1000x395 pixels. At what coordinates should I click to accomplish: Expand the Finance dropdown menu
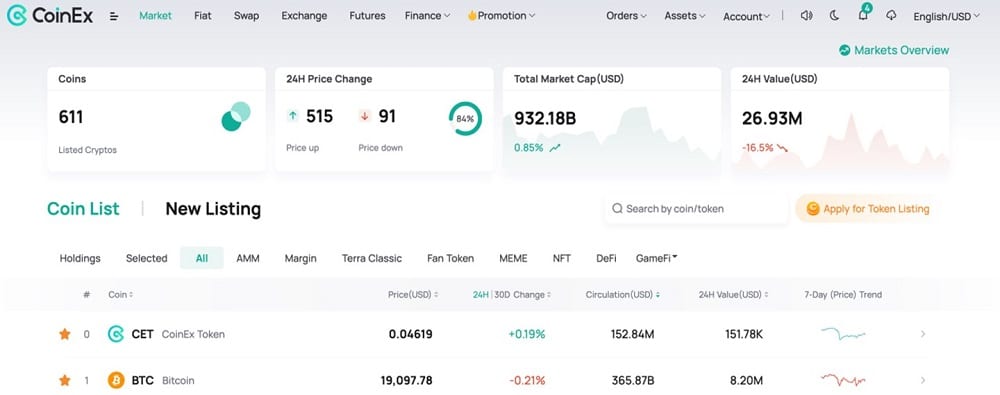[x=427, y=16]
